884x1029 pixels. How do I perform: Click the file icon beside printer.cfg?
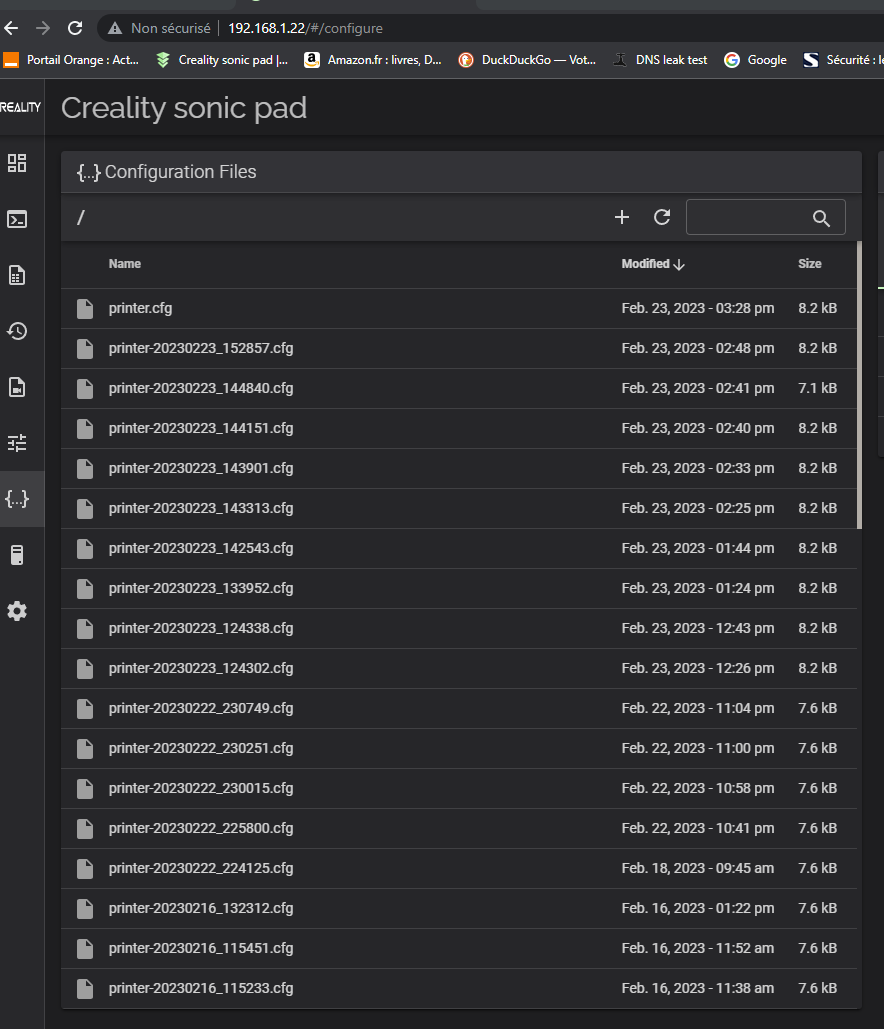click(85, 308)
